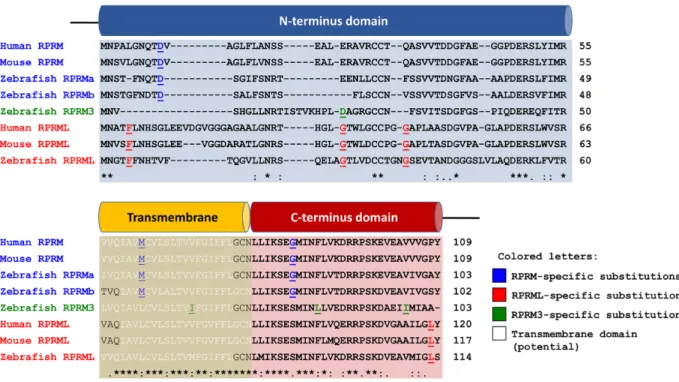Click residue count 114 for Zebrafish RPRML
679x382 pixels.
462,357
